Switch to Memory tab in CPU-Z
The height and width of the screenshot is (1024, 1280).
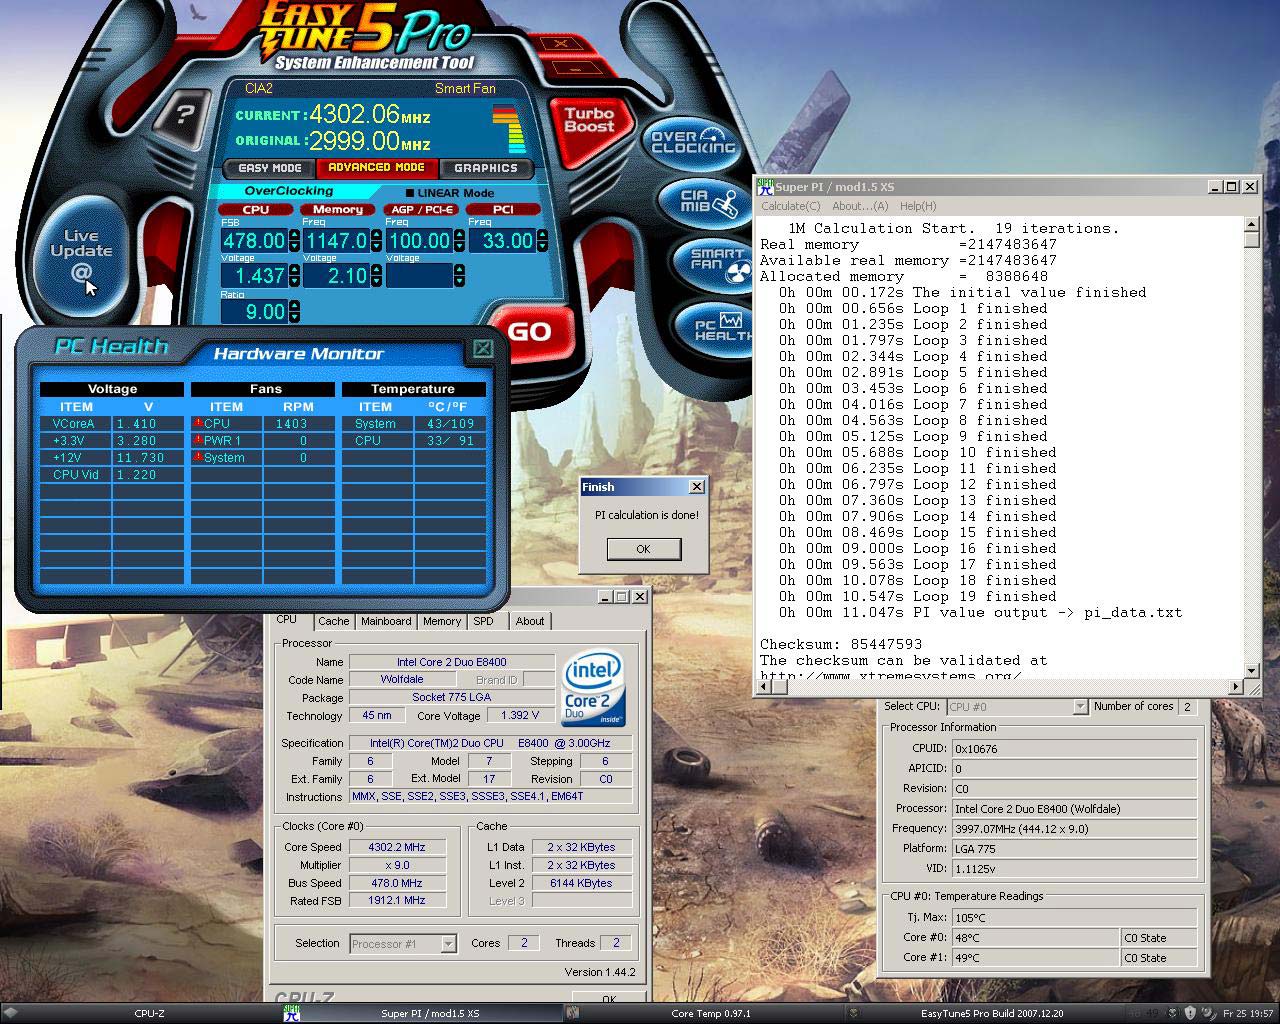(442, 621)
